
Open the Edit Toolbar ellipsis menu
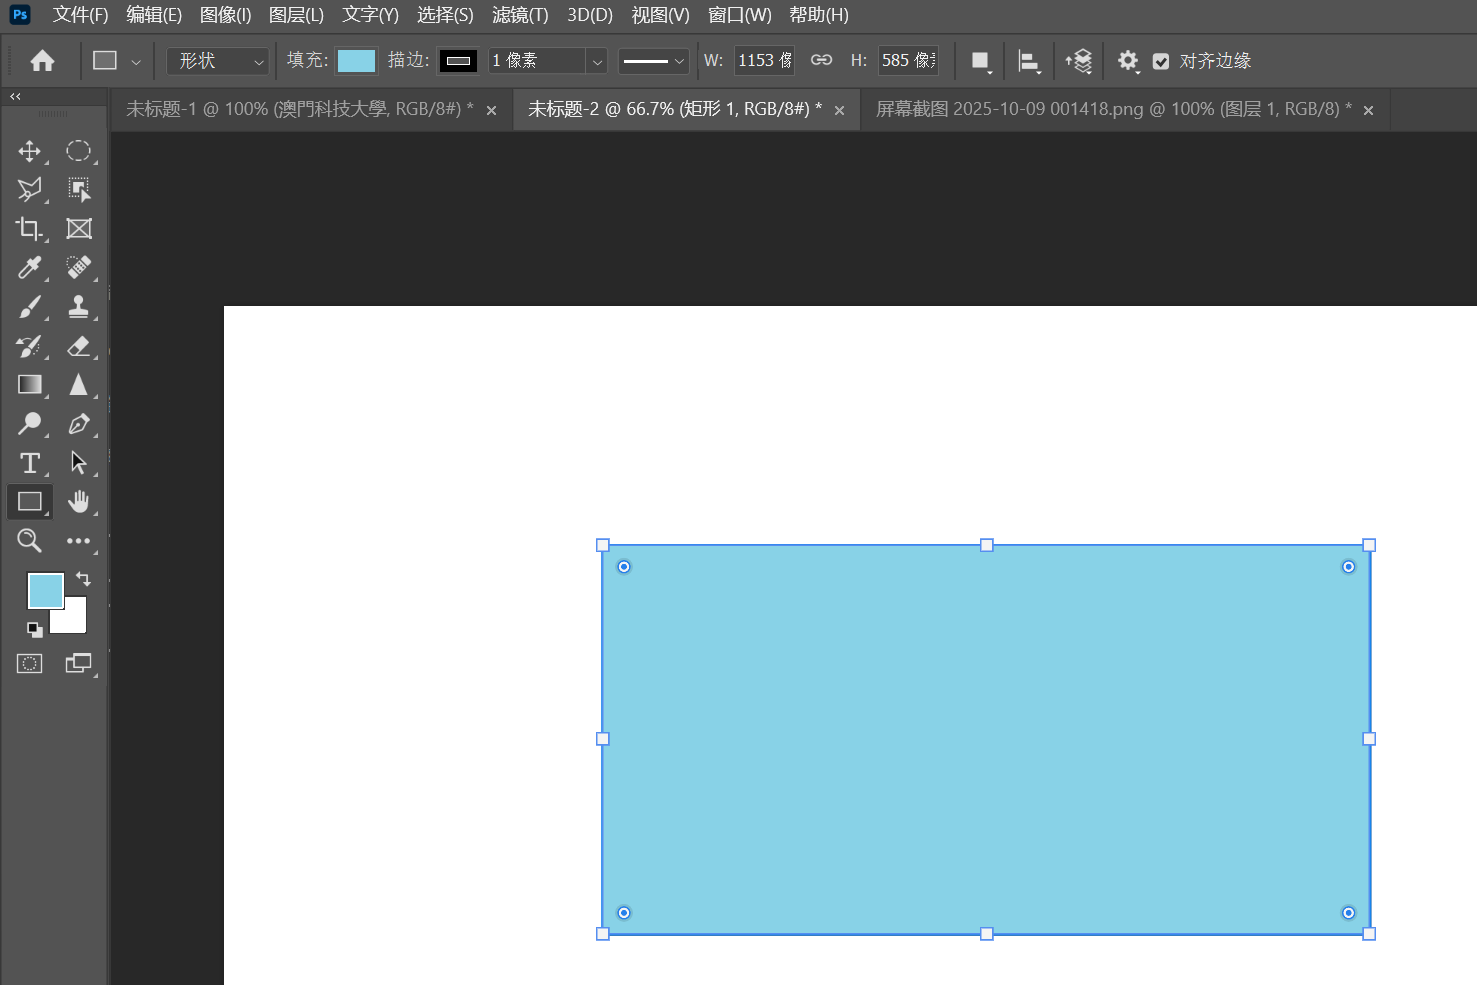click(79, 541)
